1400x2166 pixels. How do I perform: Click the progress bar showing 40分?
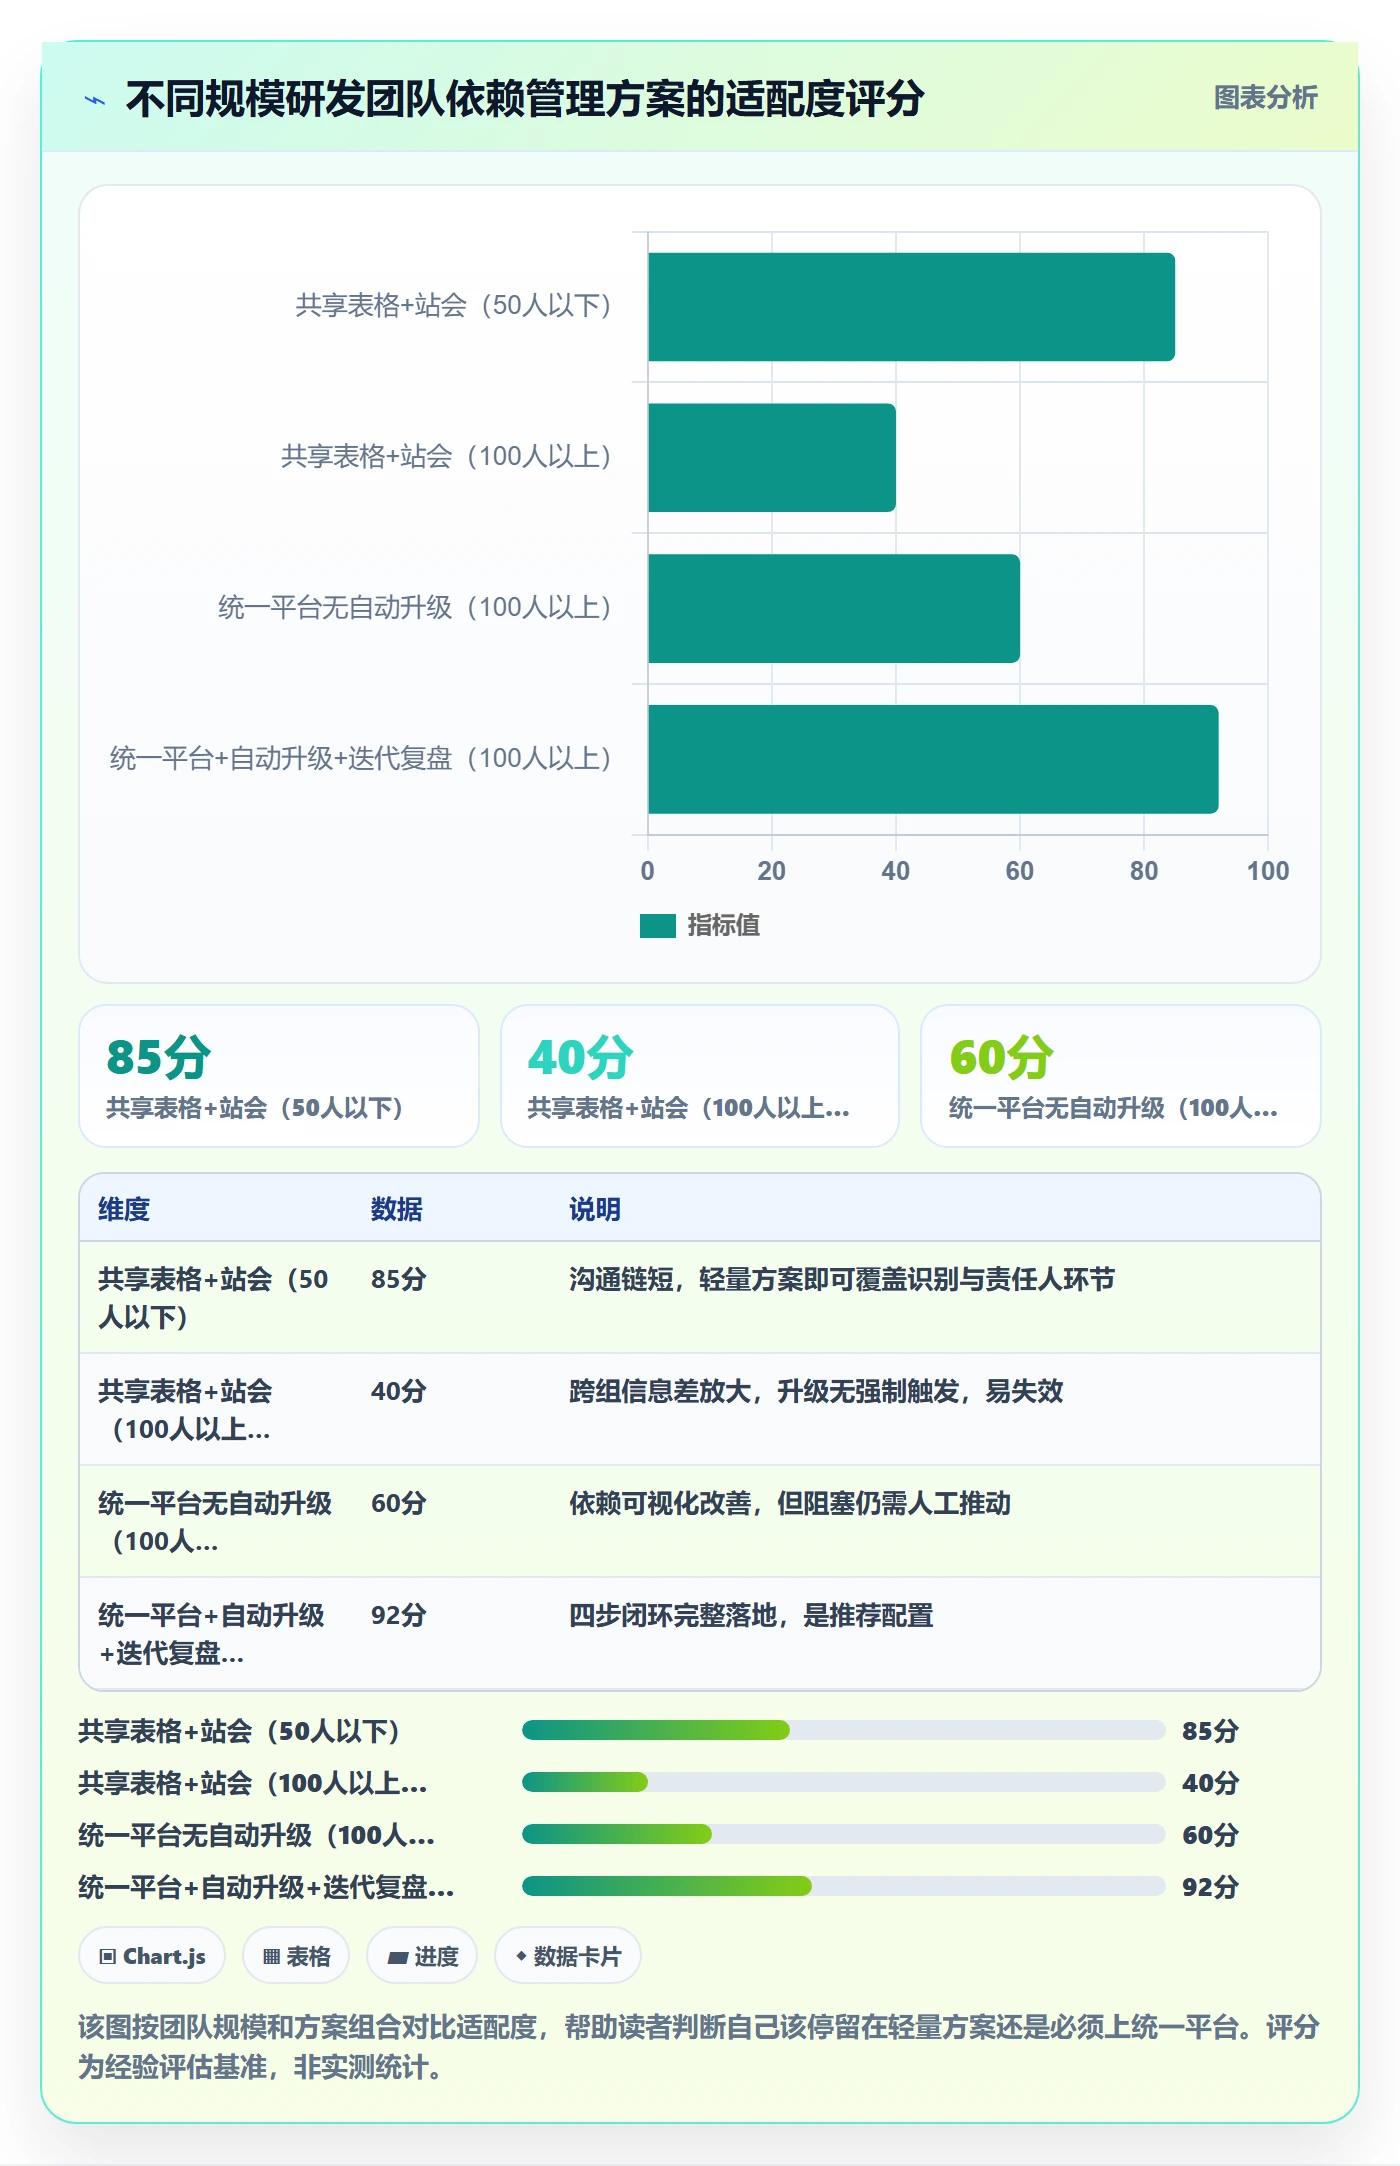point(843,1782)
